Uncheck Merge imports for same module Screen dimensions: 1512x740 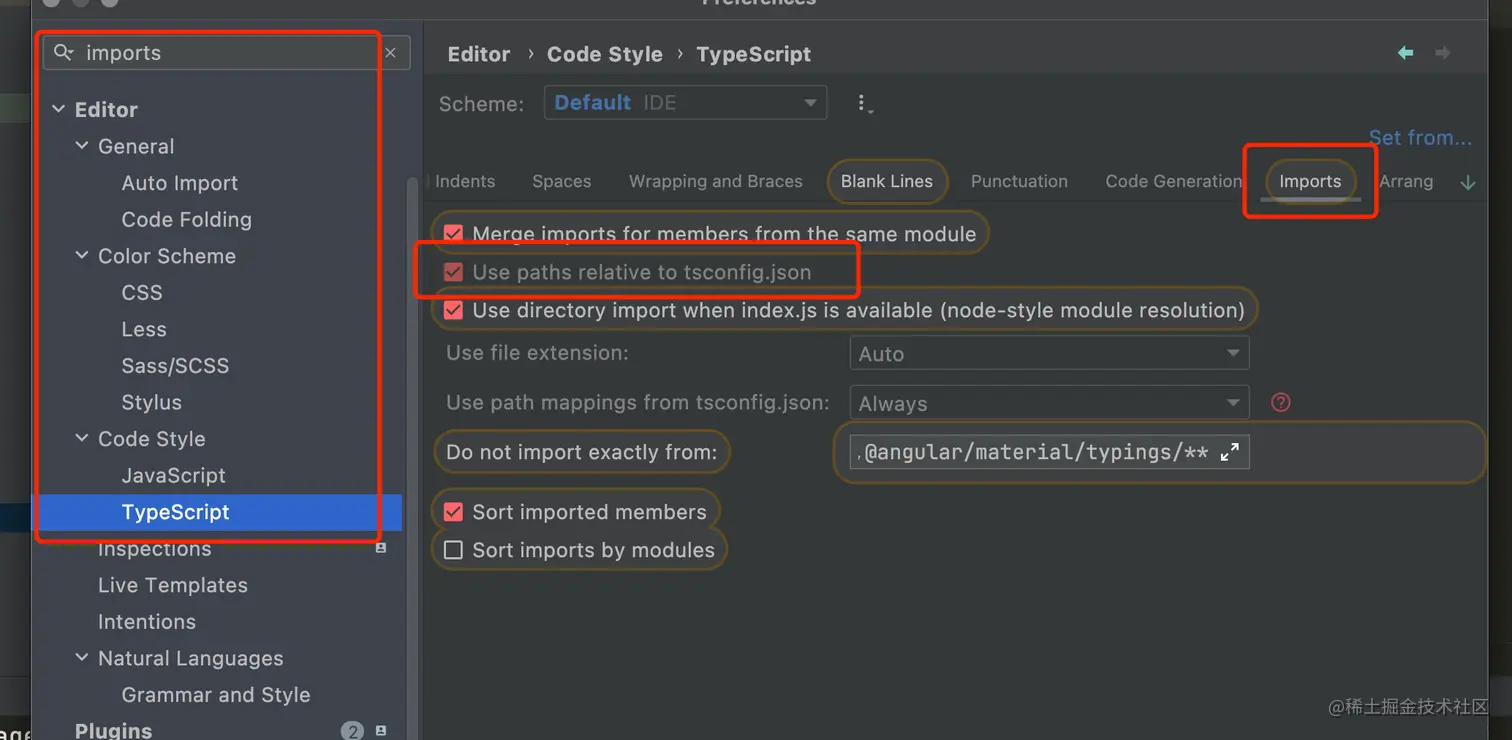pos(454,234)
